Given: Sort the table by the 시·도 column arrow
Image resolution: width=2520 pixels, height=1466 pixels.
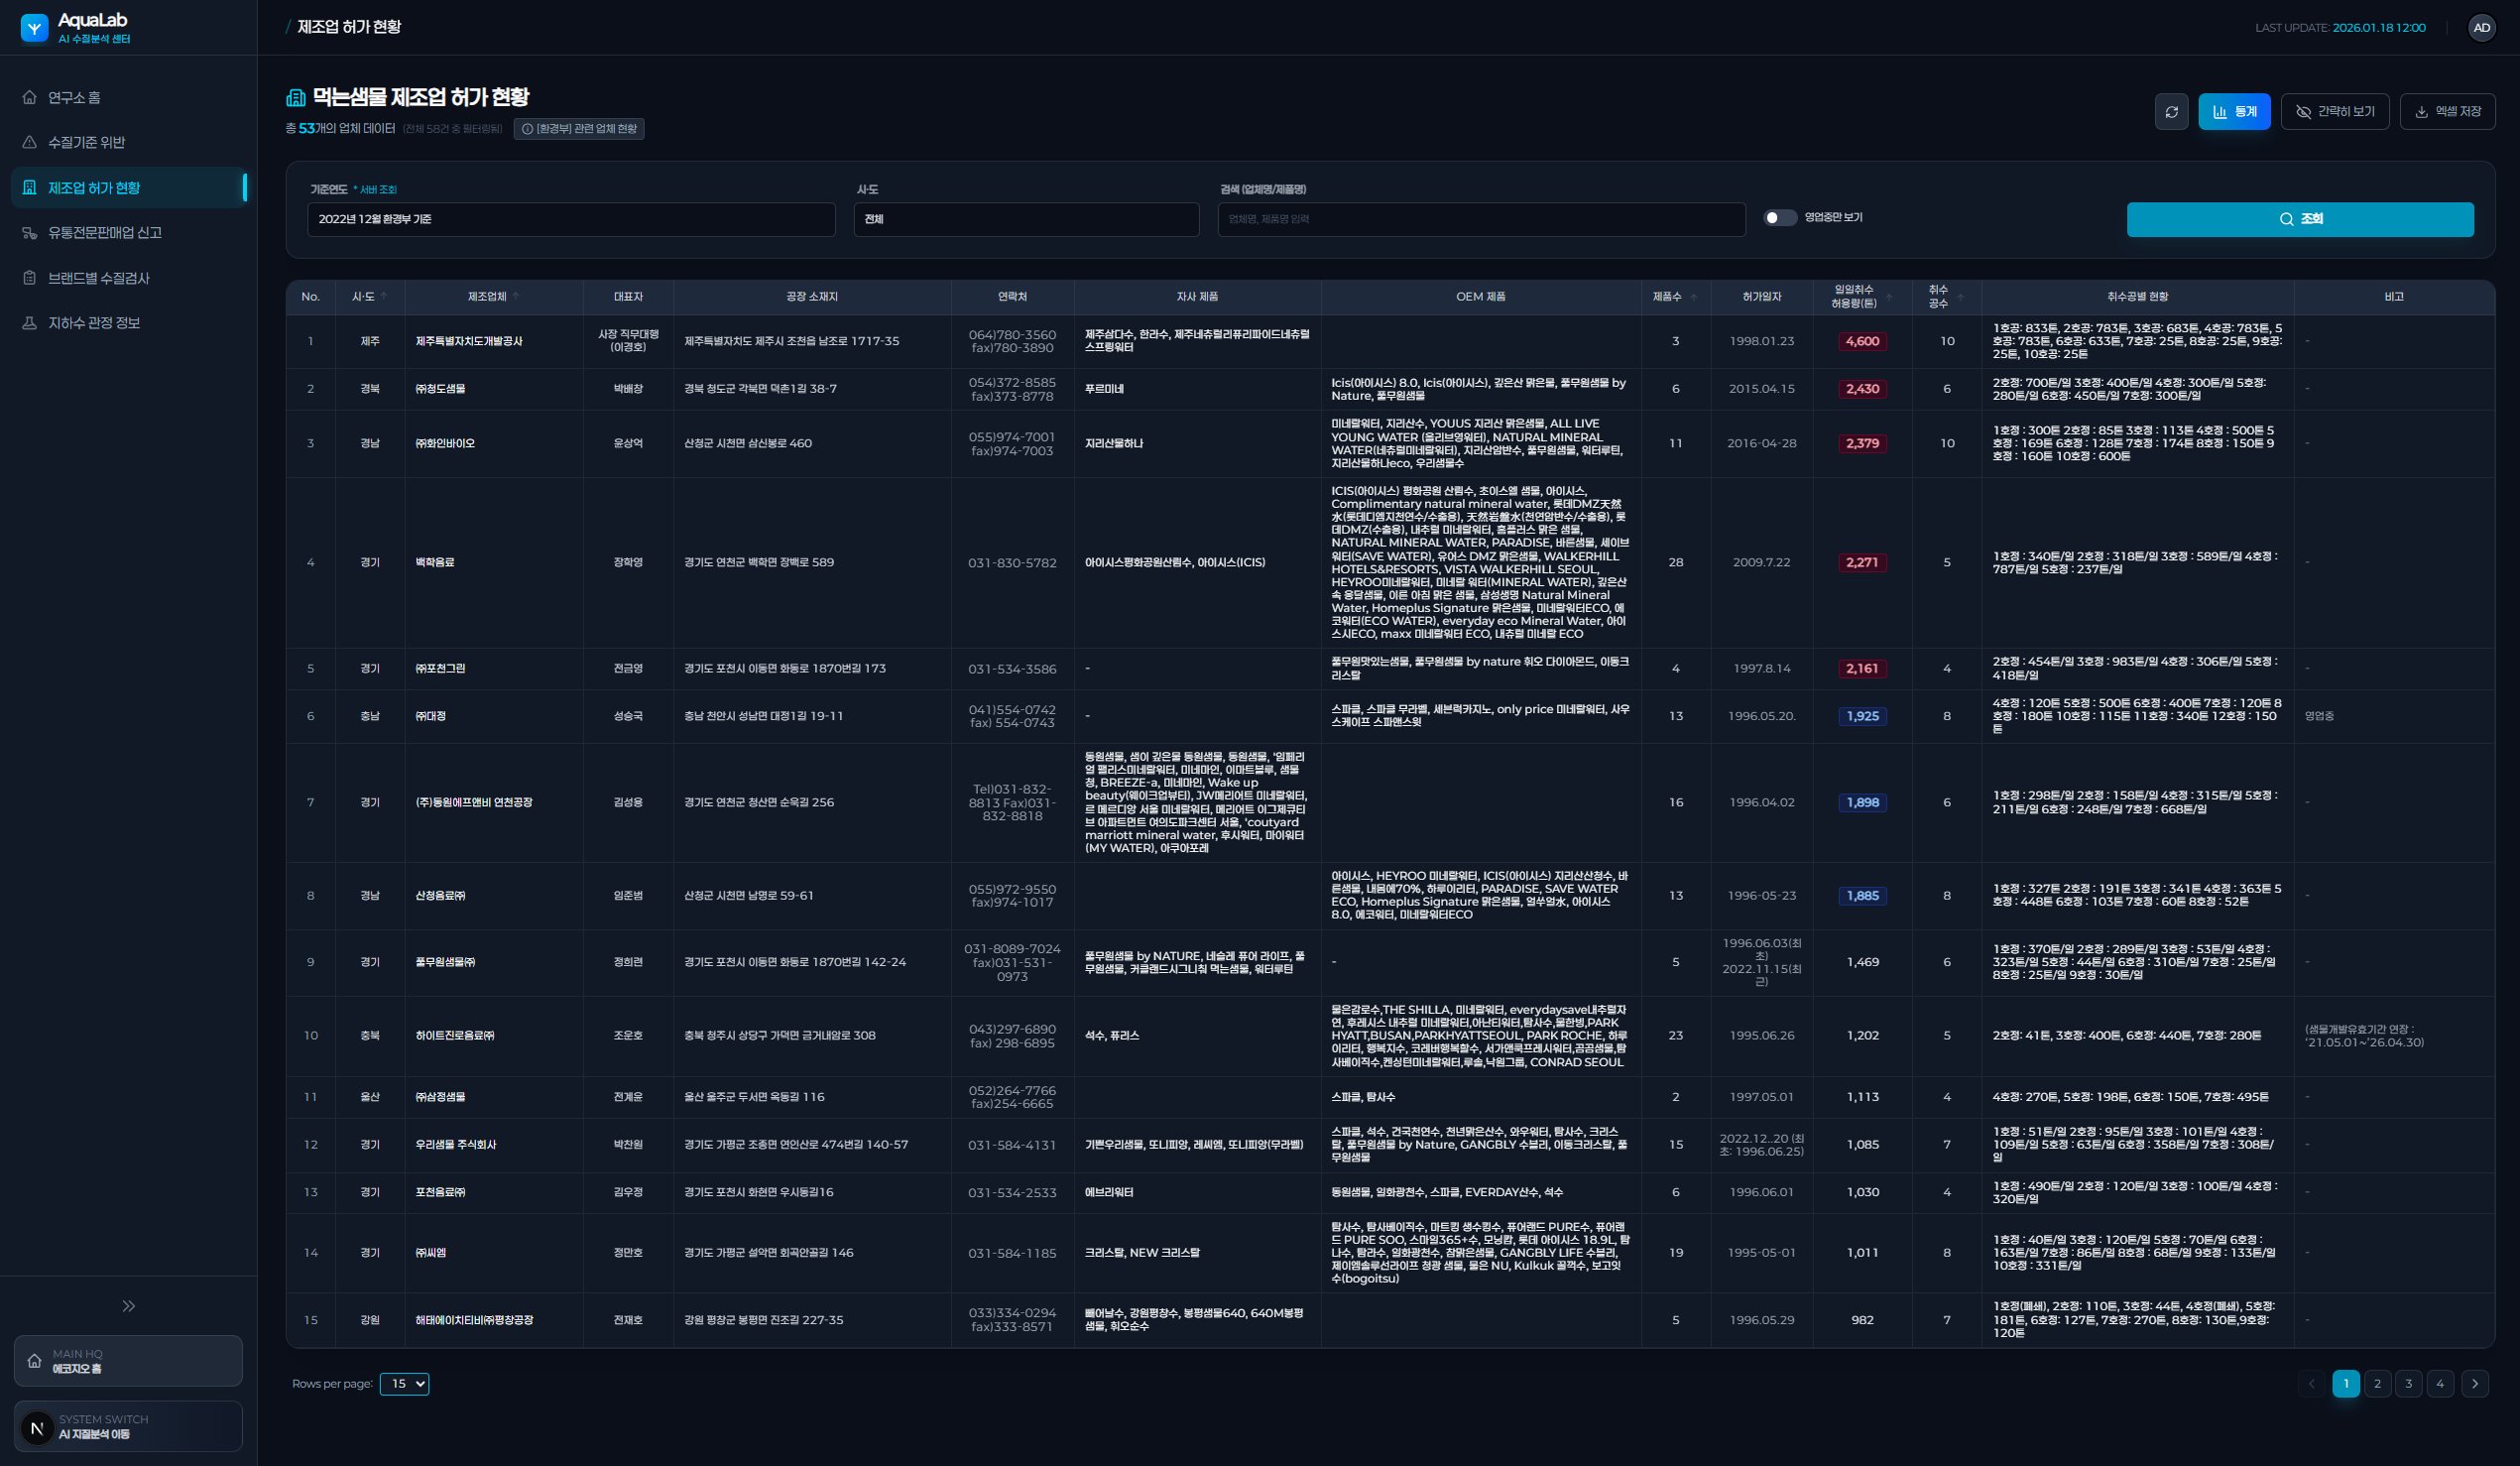Looking at the screenshot, I should [x=384, y=296].
